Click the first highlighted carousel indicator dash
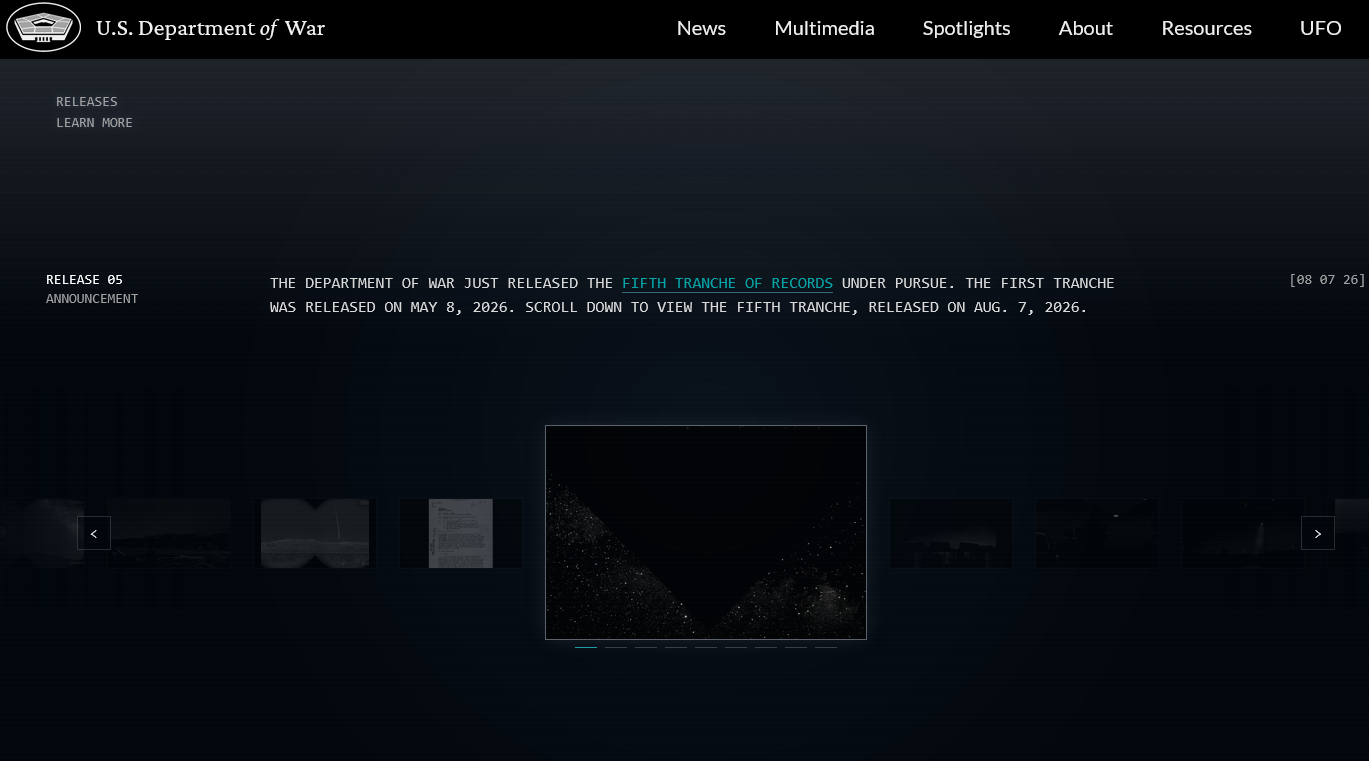This screenshot has height=761, width=1369. 586,647
